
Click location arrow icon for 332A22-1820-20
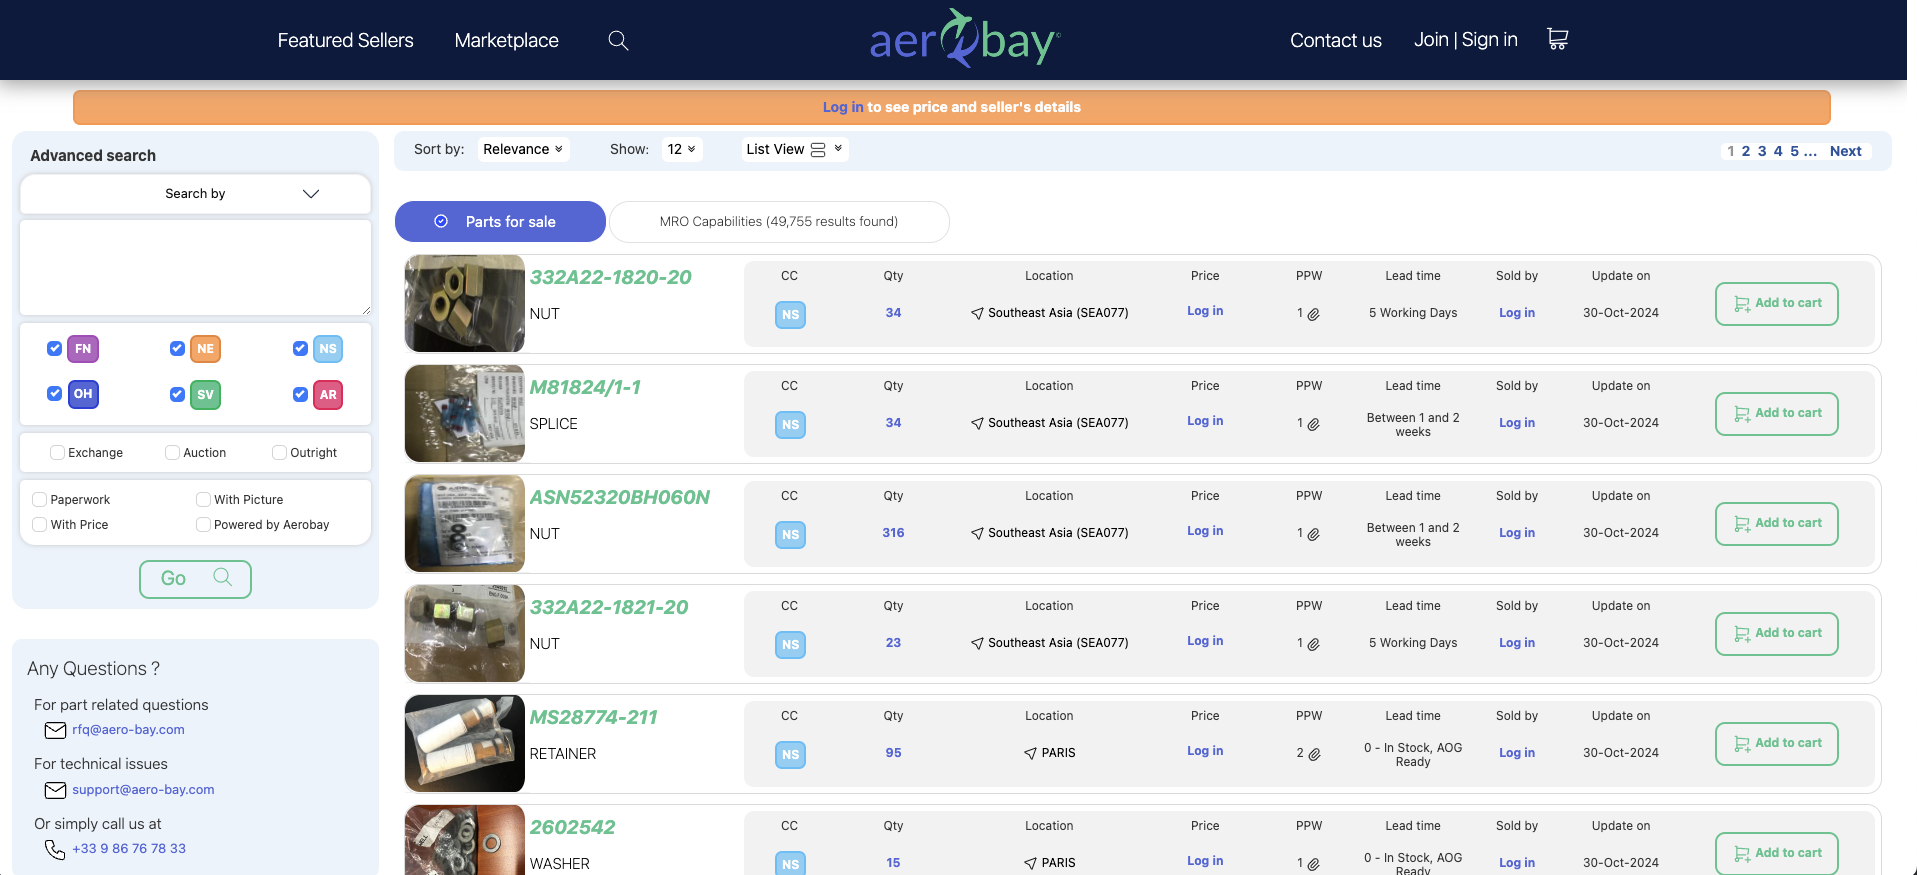coord(977,313)
